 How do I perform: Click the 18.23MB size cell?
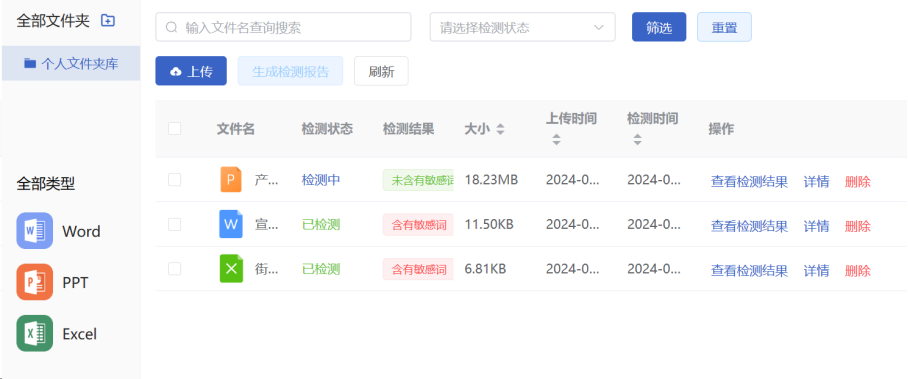pos(491,180)
